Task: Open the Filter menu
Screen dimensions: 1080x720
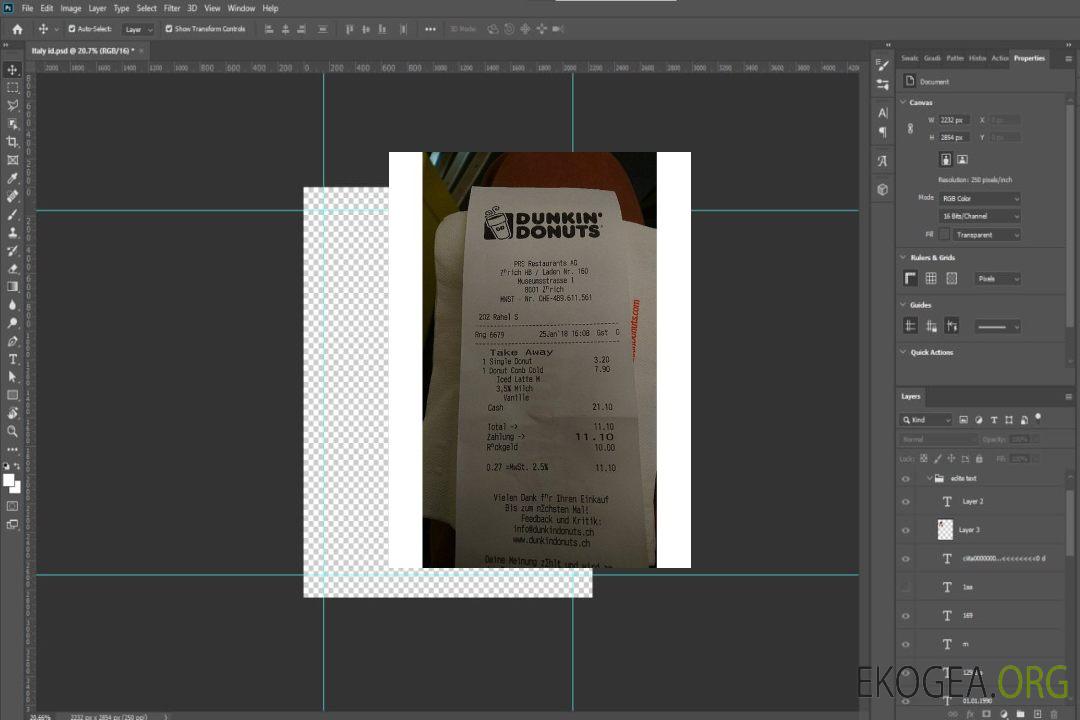Action: [172, 8]
